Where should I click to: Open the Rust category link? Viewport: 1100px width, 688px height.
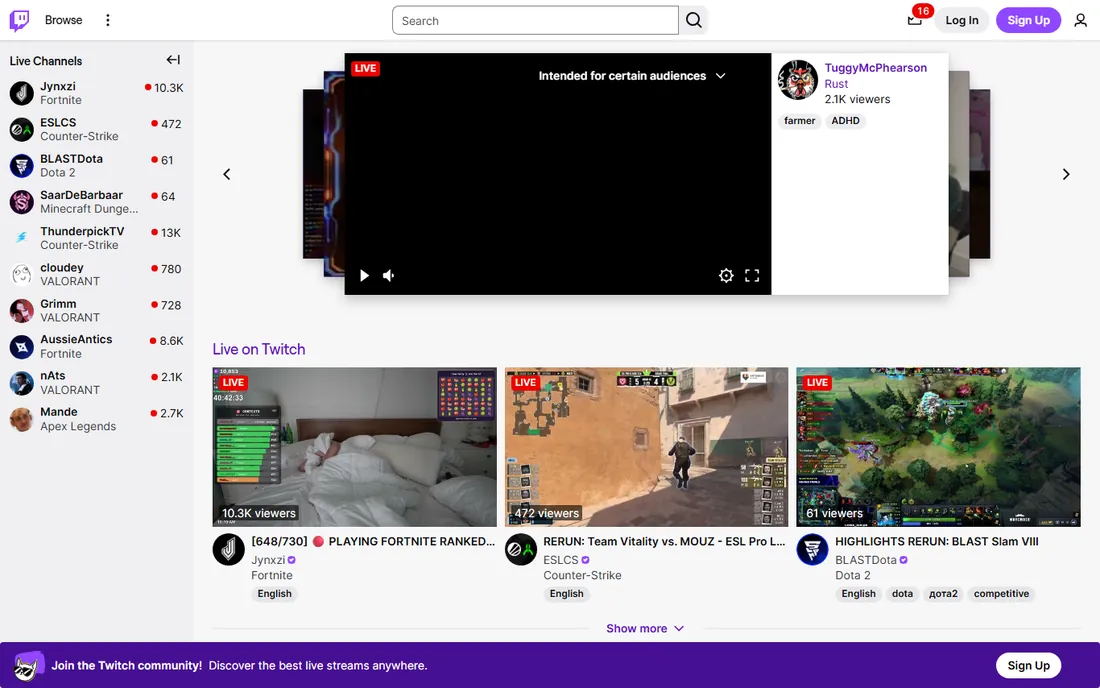coord(836,83)
